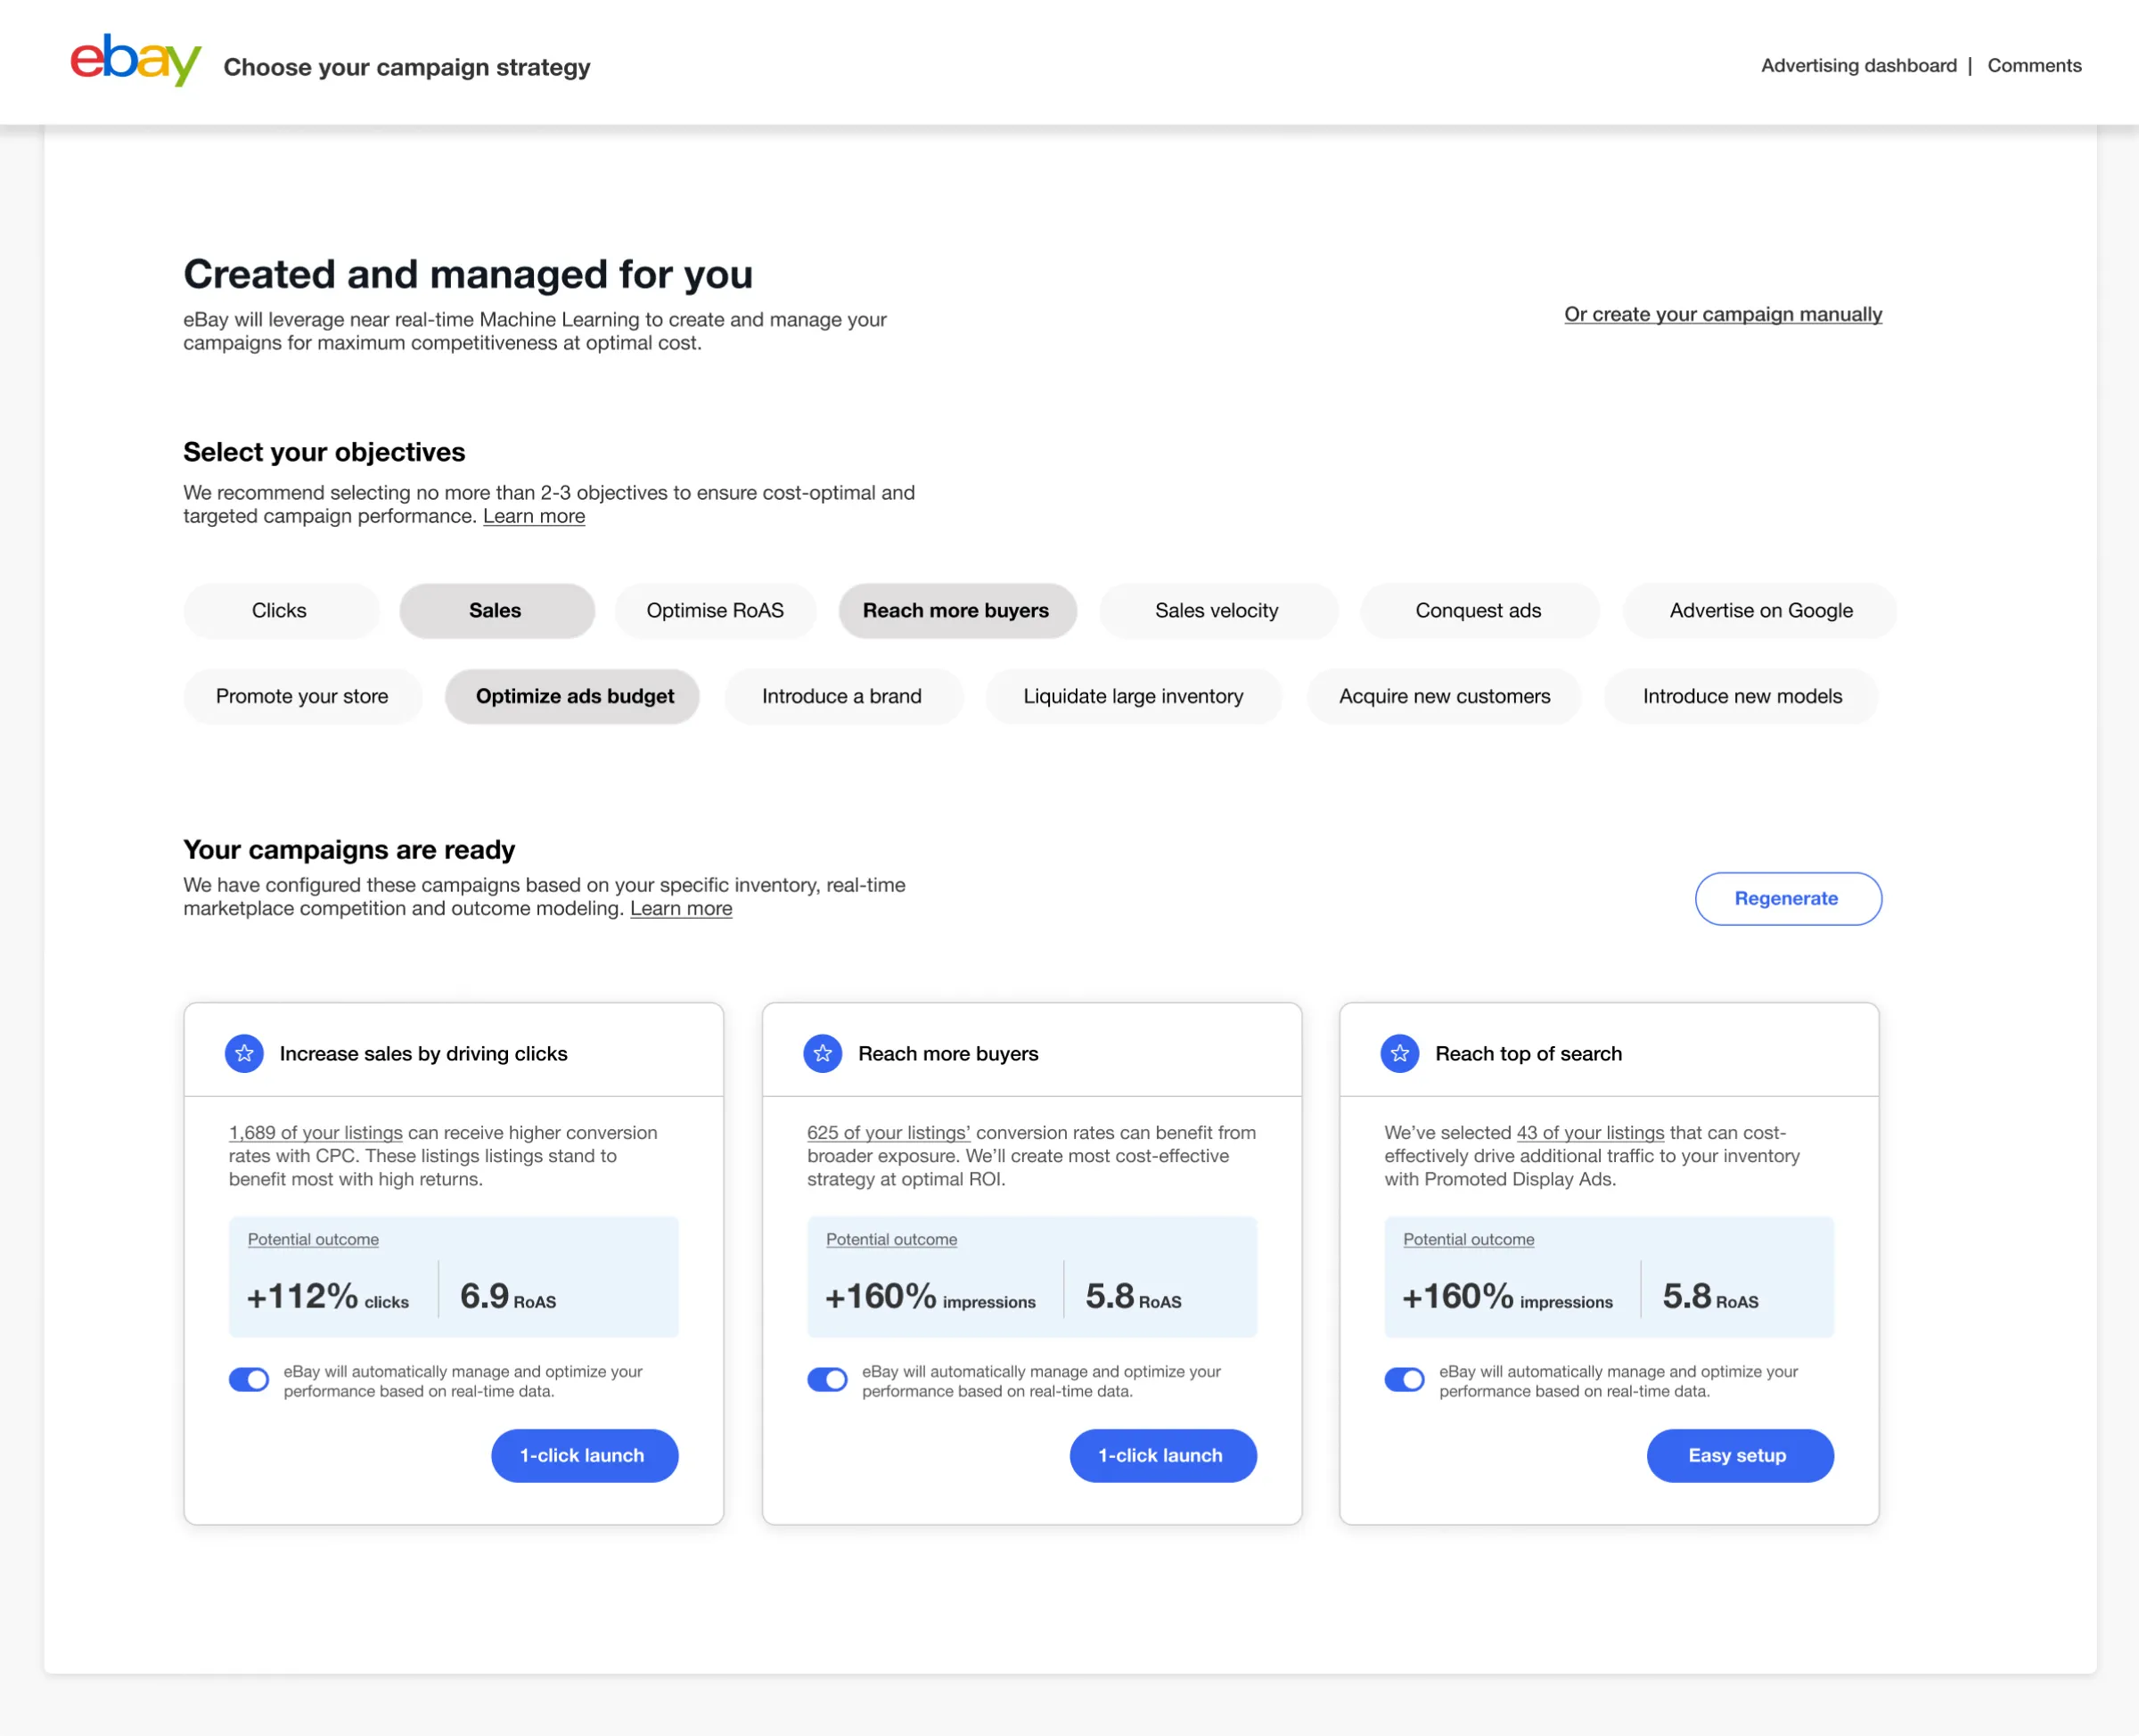Open the 43 of your listings link

coord(1590,1133)
